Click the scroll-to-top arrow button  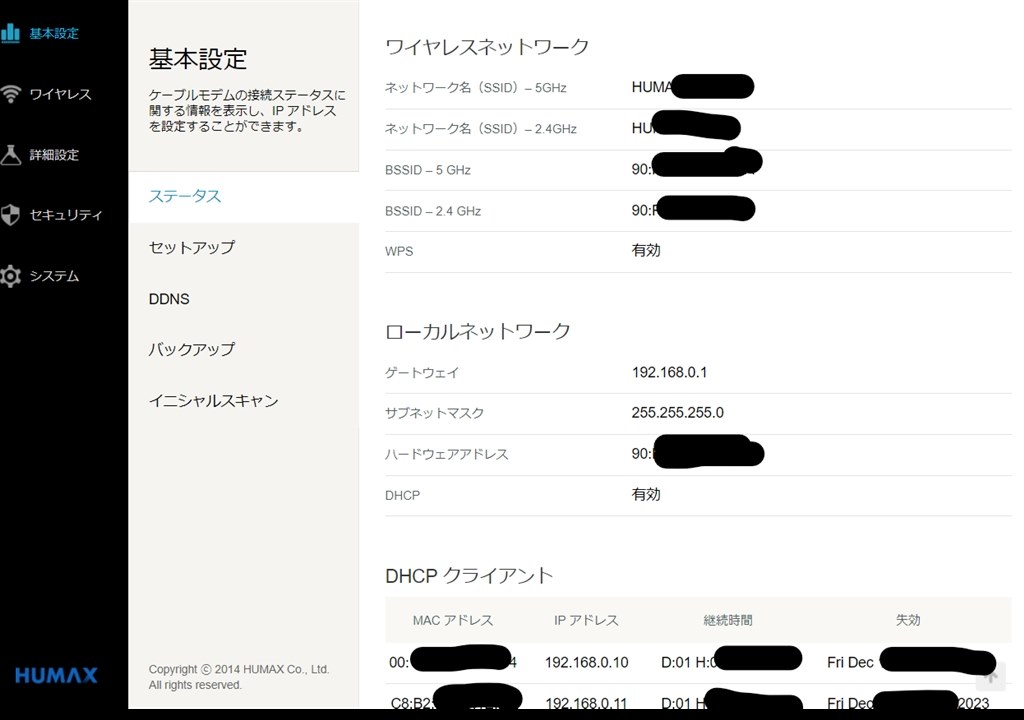[991, 676]
